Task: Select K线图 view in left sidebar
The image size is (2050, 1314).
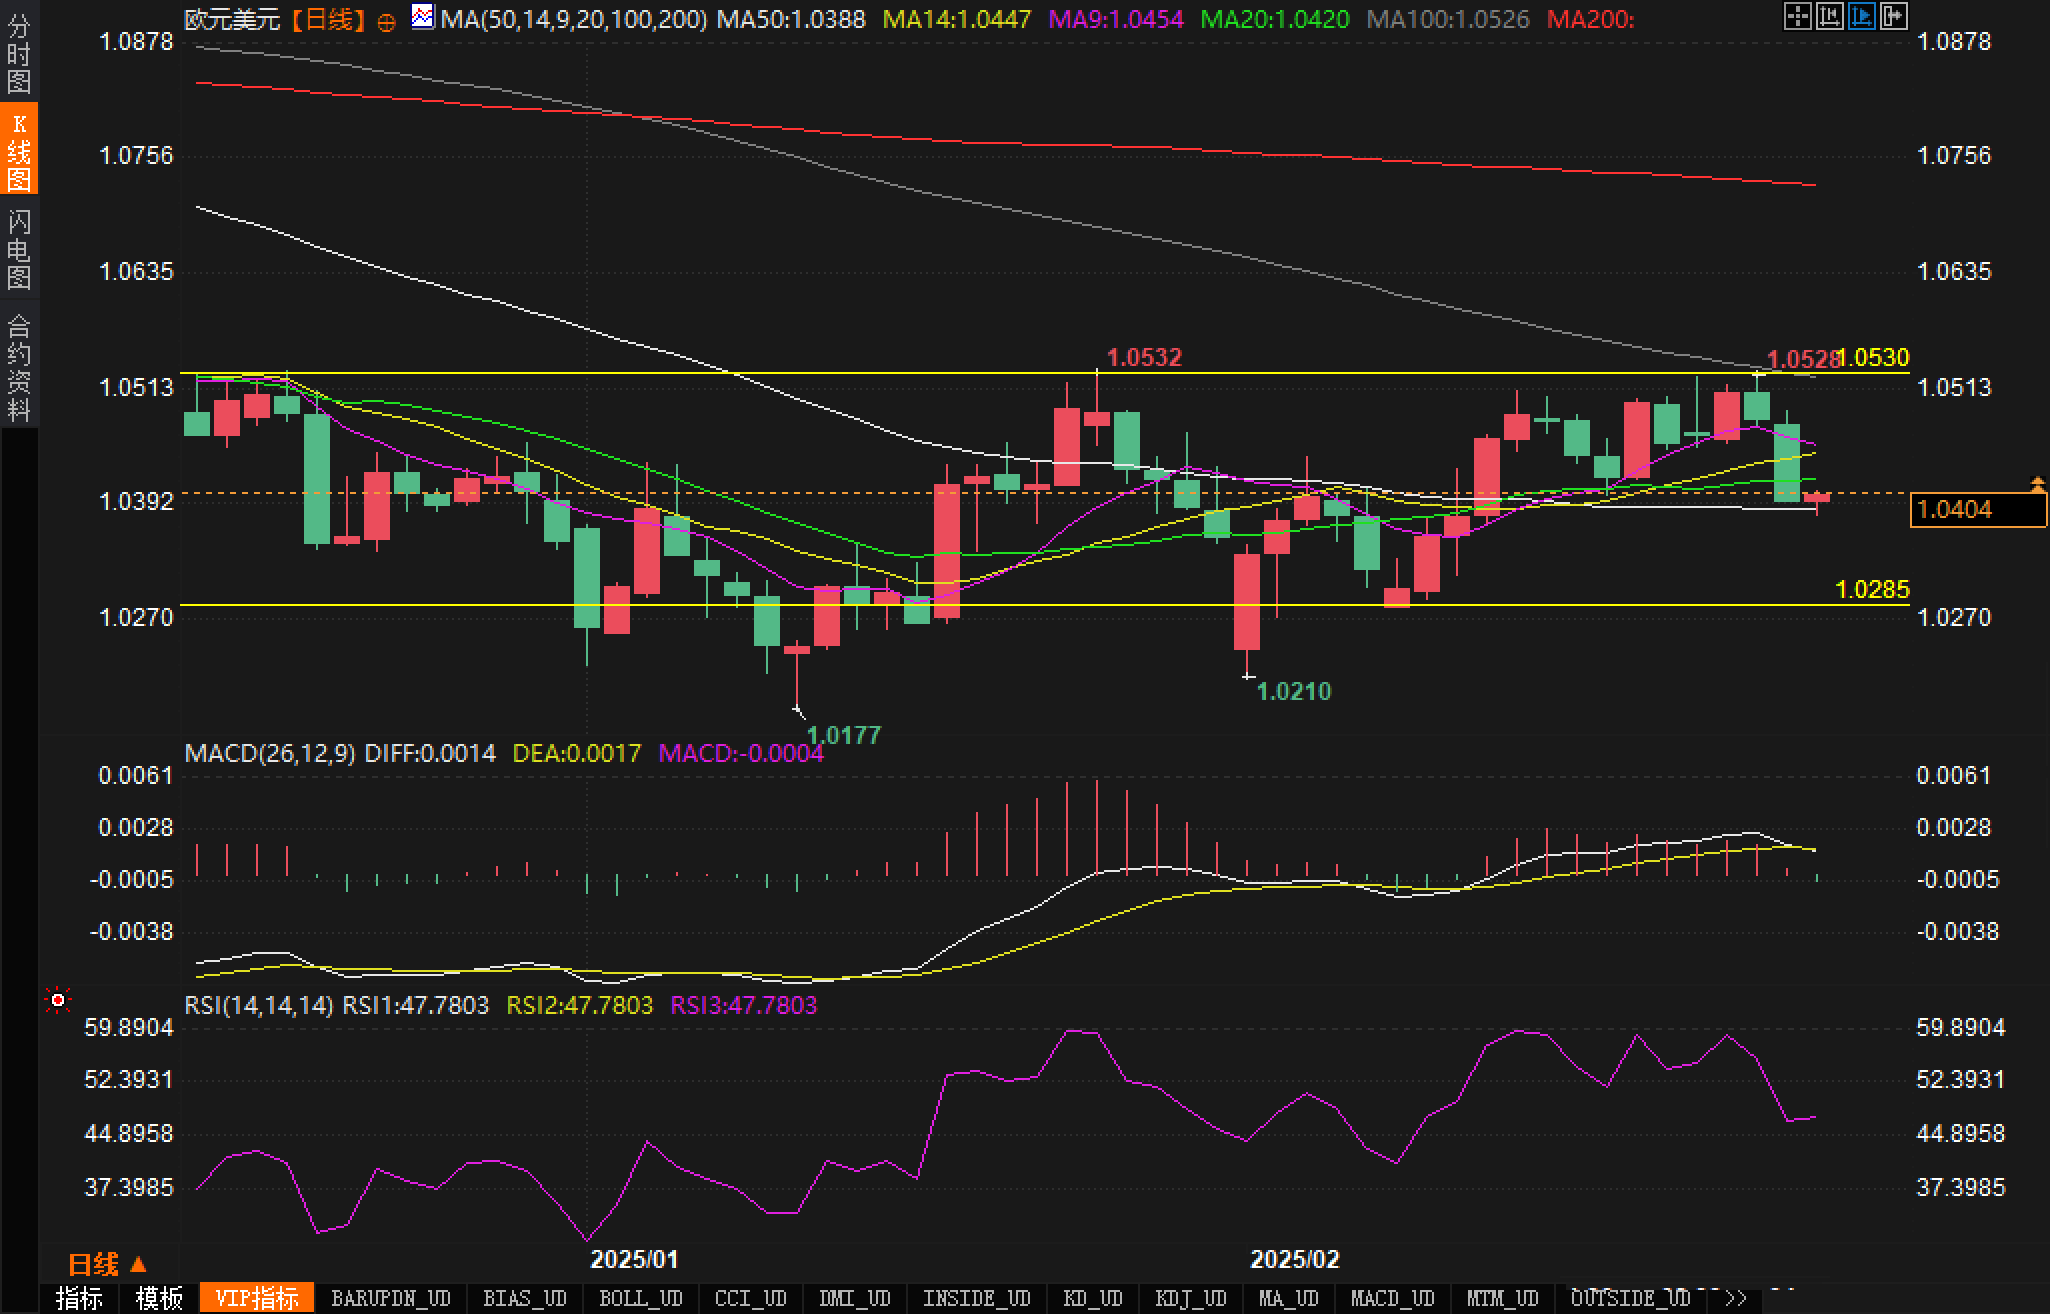Action: tap(18, 151)
